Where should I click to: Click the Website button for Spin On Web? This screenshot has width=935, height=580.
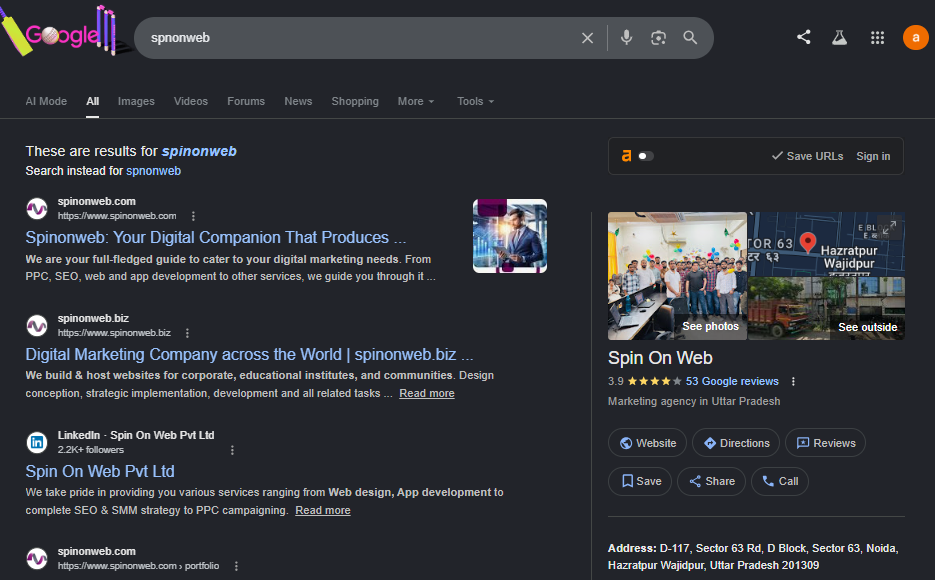click(648, 443)
